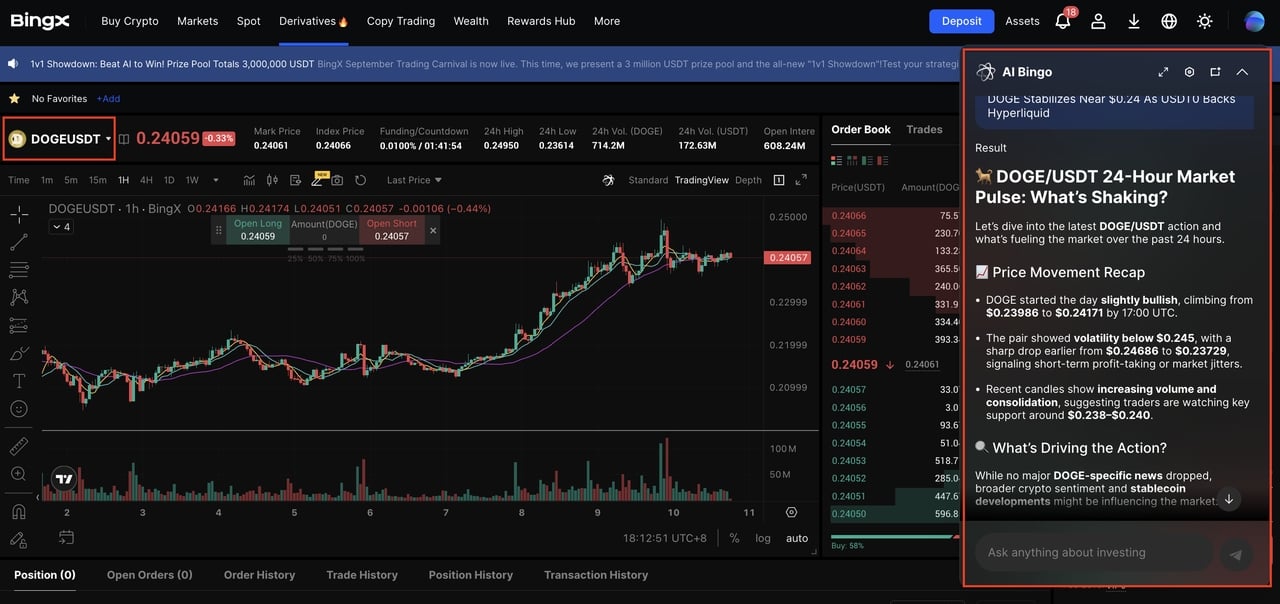The height and width of the screenshot is (604, 1280).
Task: Open the Rewards Hub menu
Action: pyautogui.click(x=541, y=21)
